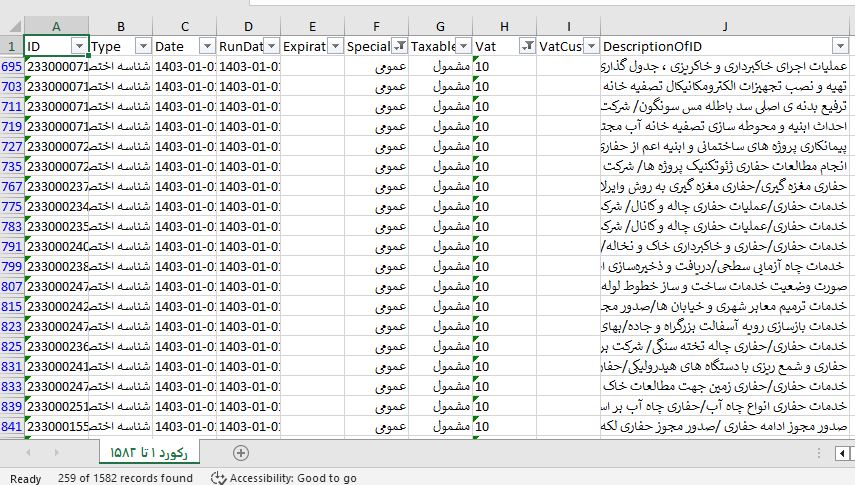This screenshot has height=485, width=855.
Task: Click the Accessibility: Good to go status text
Action: 293,478
